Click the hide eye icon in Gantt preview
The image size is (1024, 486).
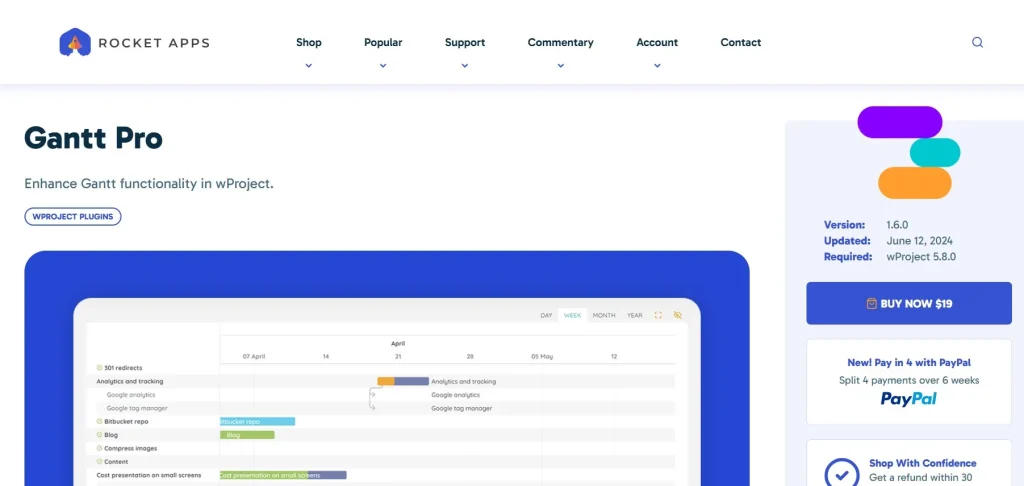(677, 316)
